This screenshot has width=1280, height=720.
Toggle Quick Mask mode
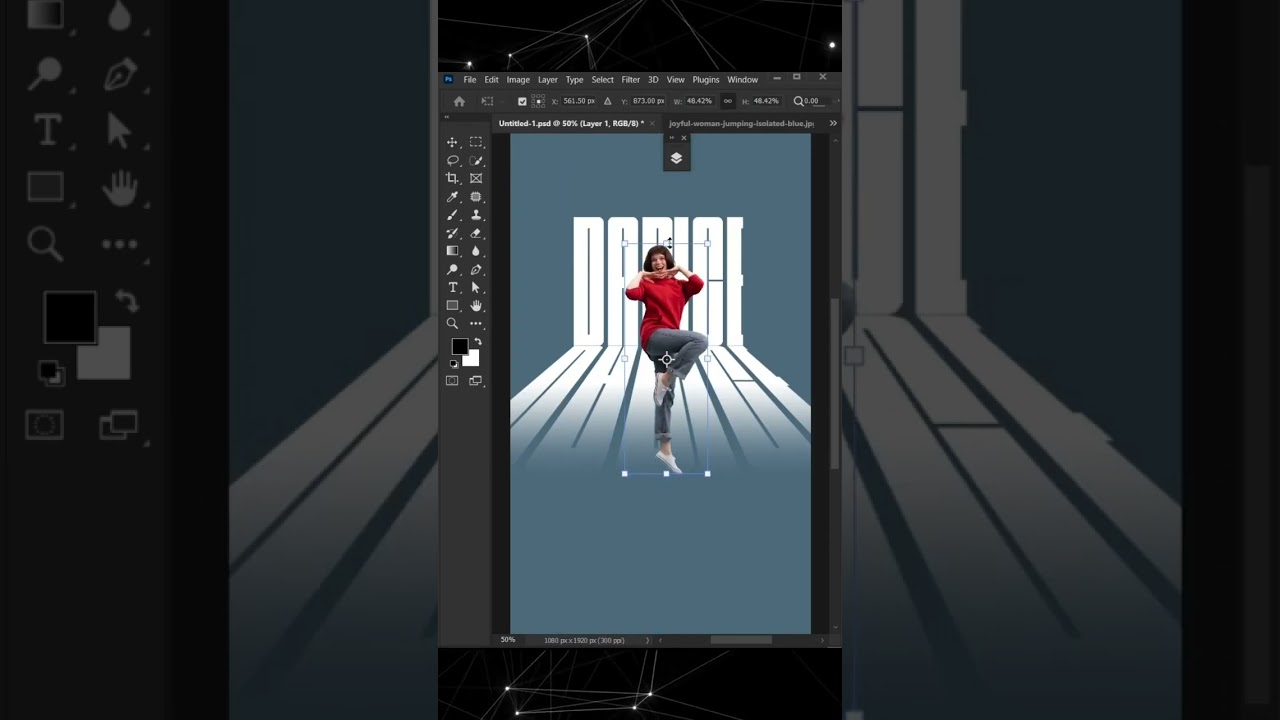pyautogui.click(x=452, y=381)
